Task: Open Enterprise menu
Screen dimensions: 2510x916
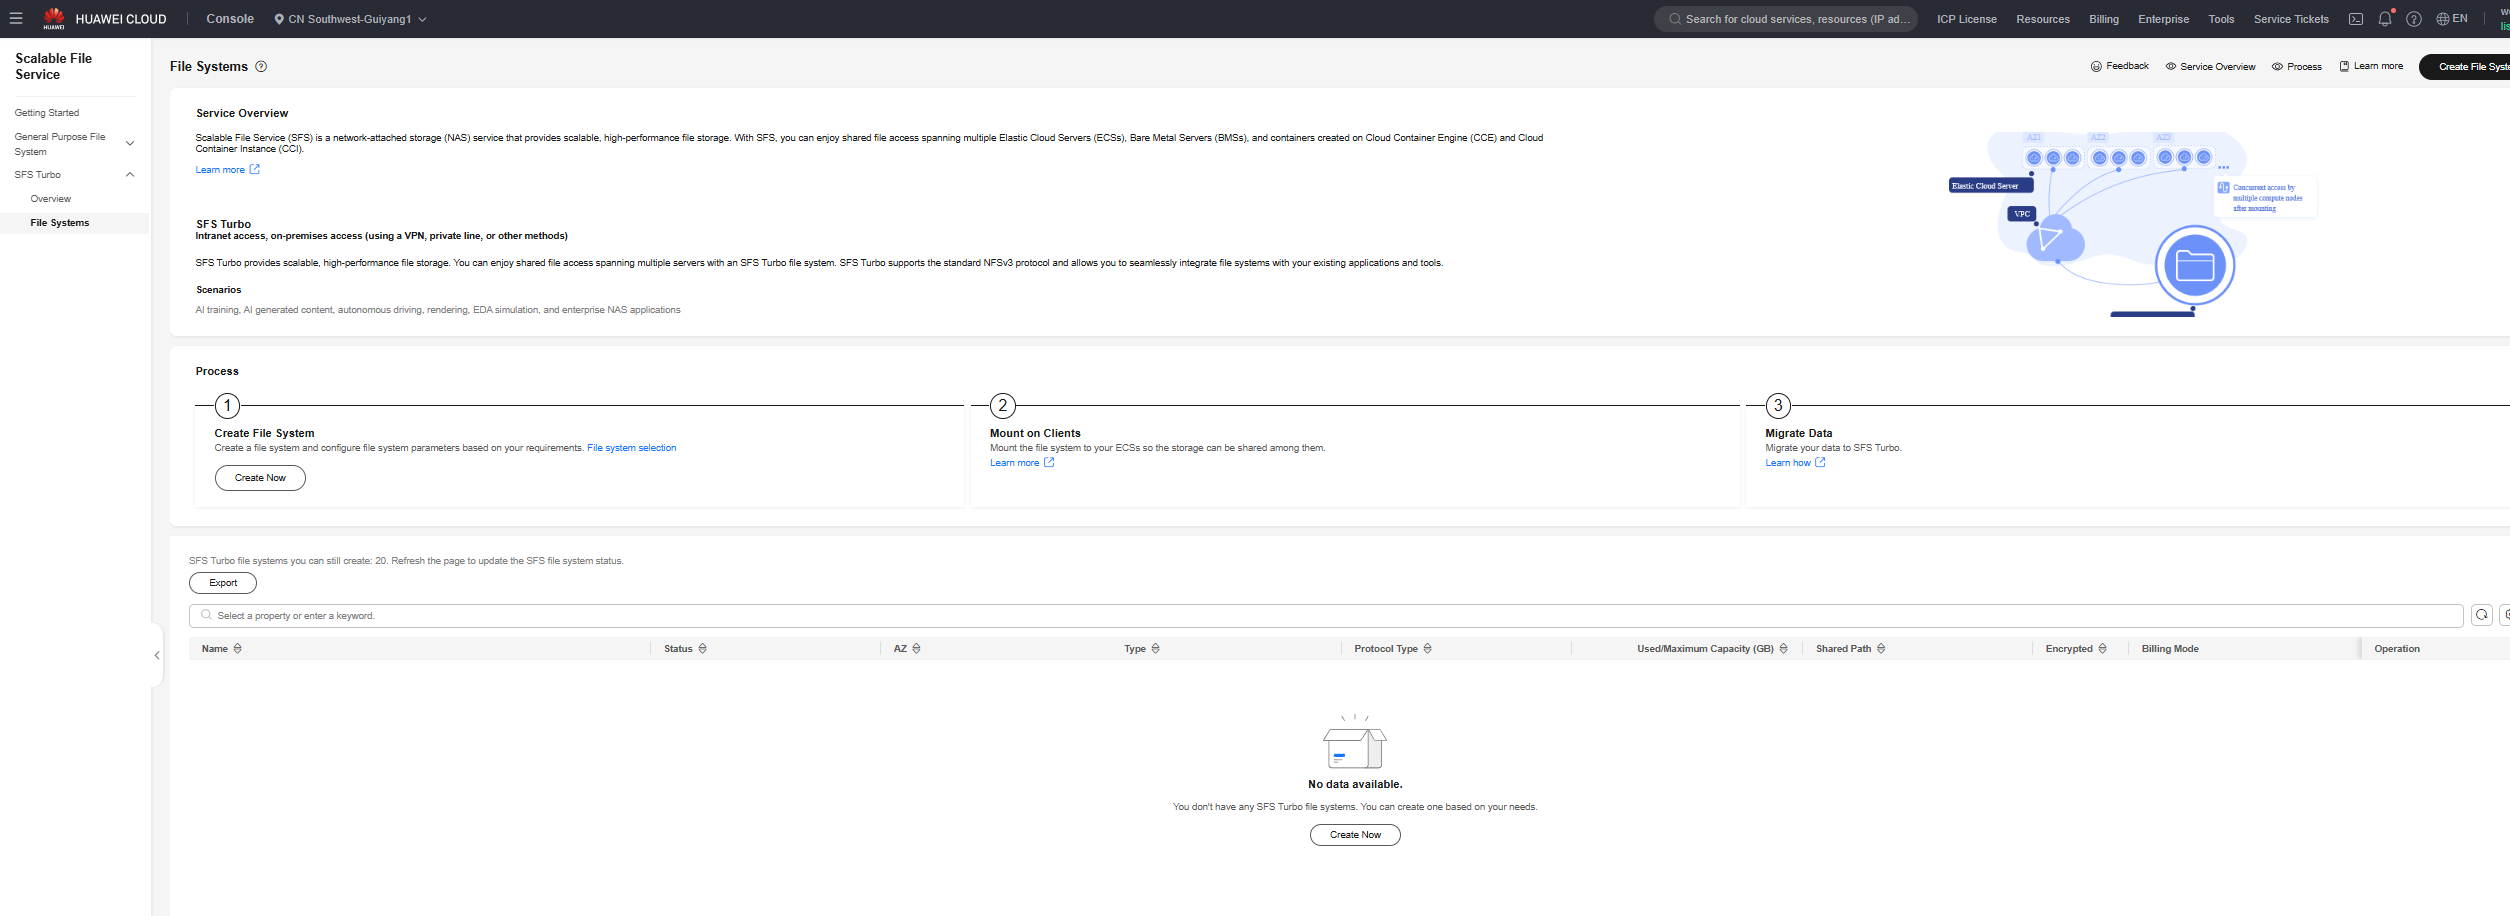Action: pyautogui.click(x=2163, y=19)
